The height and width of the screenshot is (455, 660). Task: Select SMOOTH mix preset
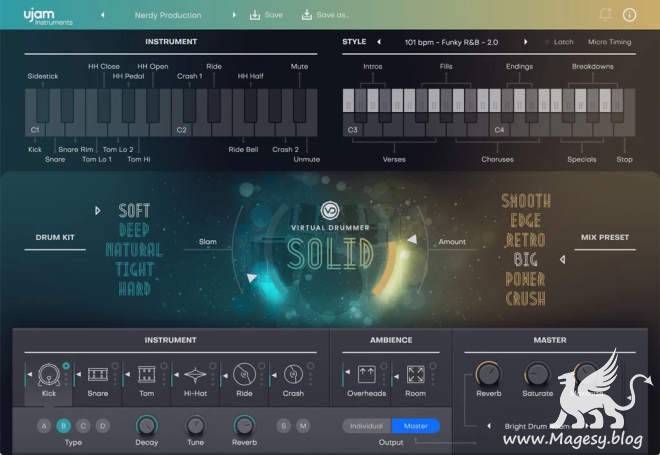tap(526, 201)
